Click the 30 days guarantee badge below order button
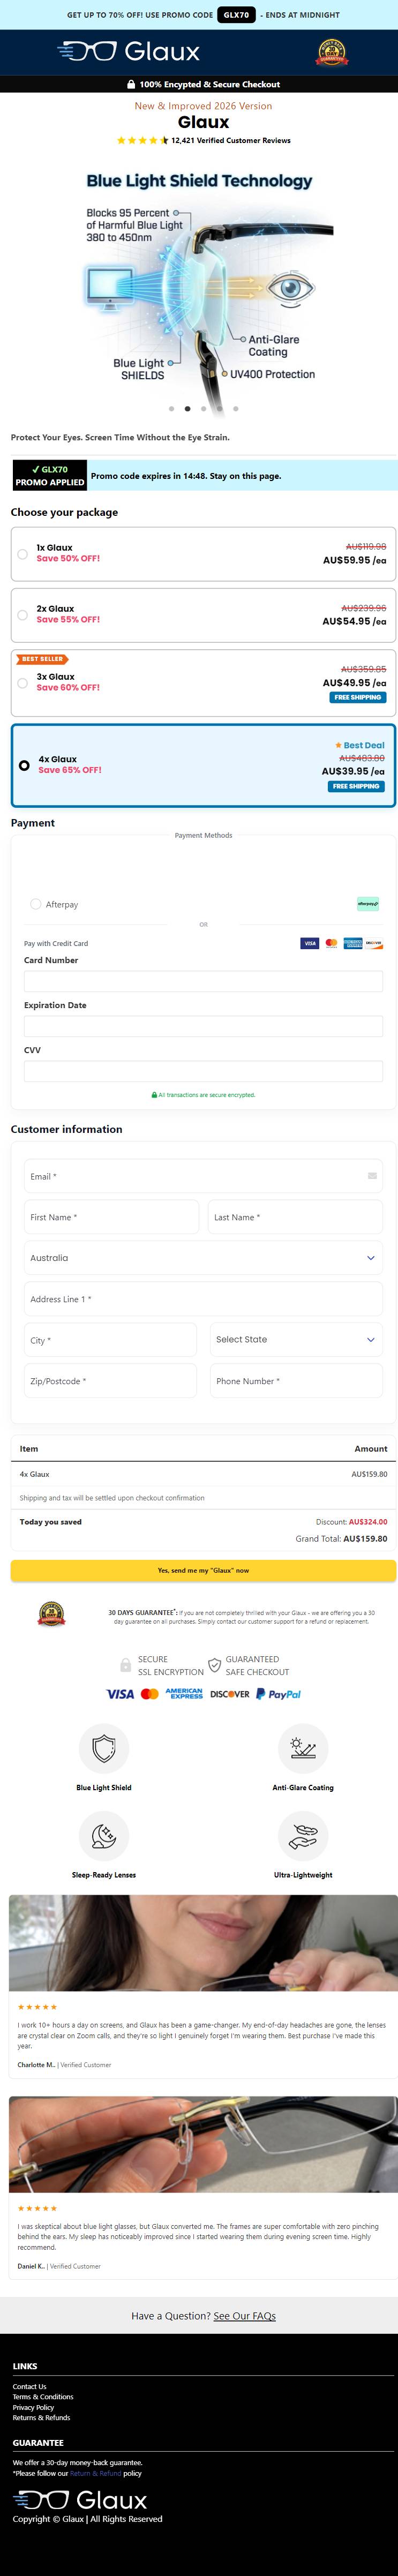The width and height of the screenshot is (398, 2576). [51, 1613]
